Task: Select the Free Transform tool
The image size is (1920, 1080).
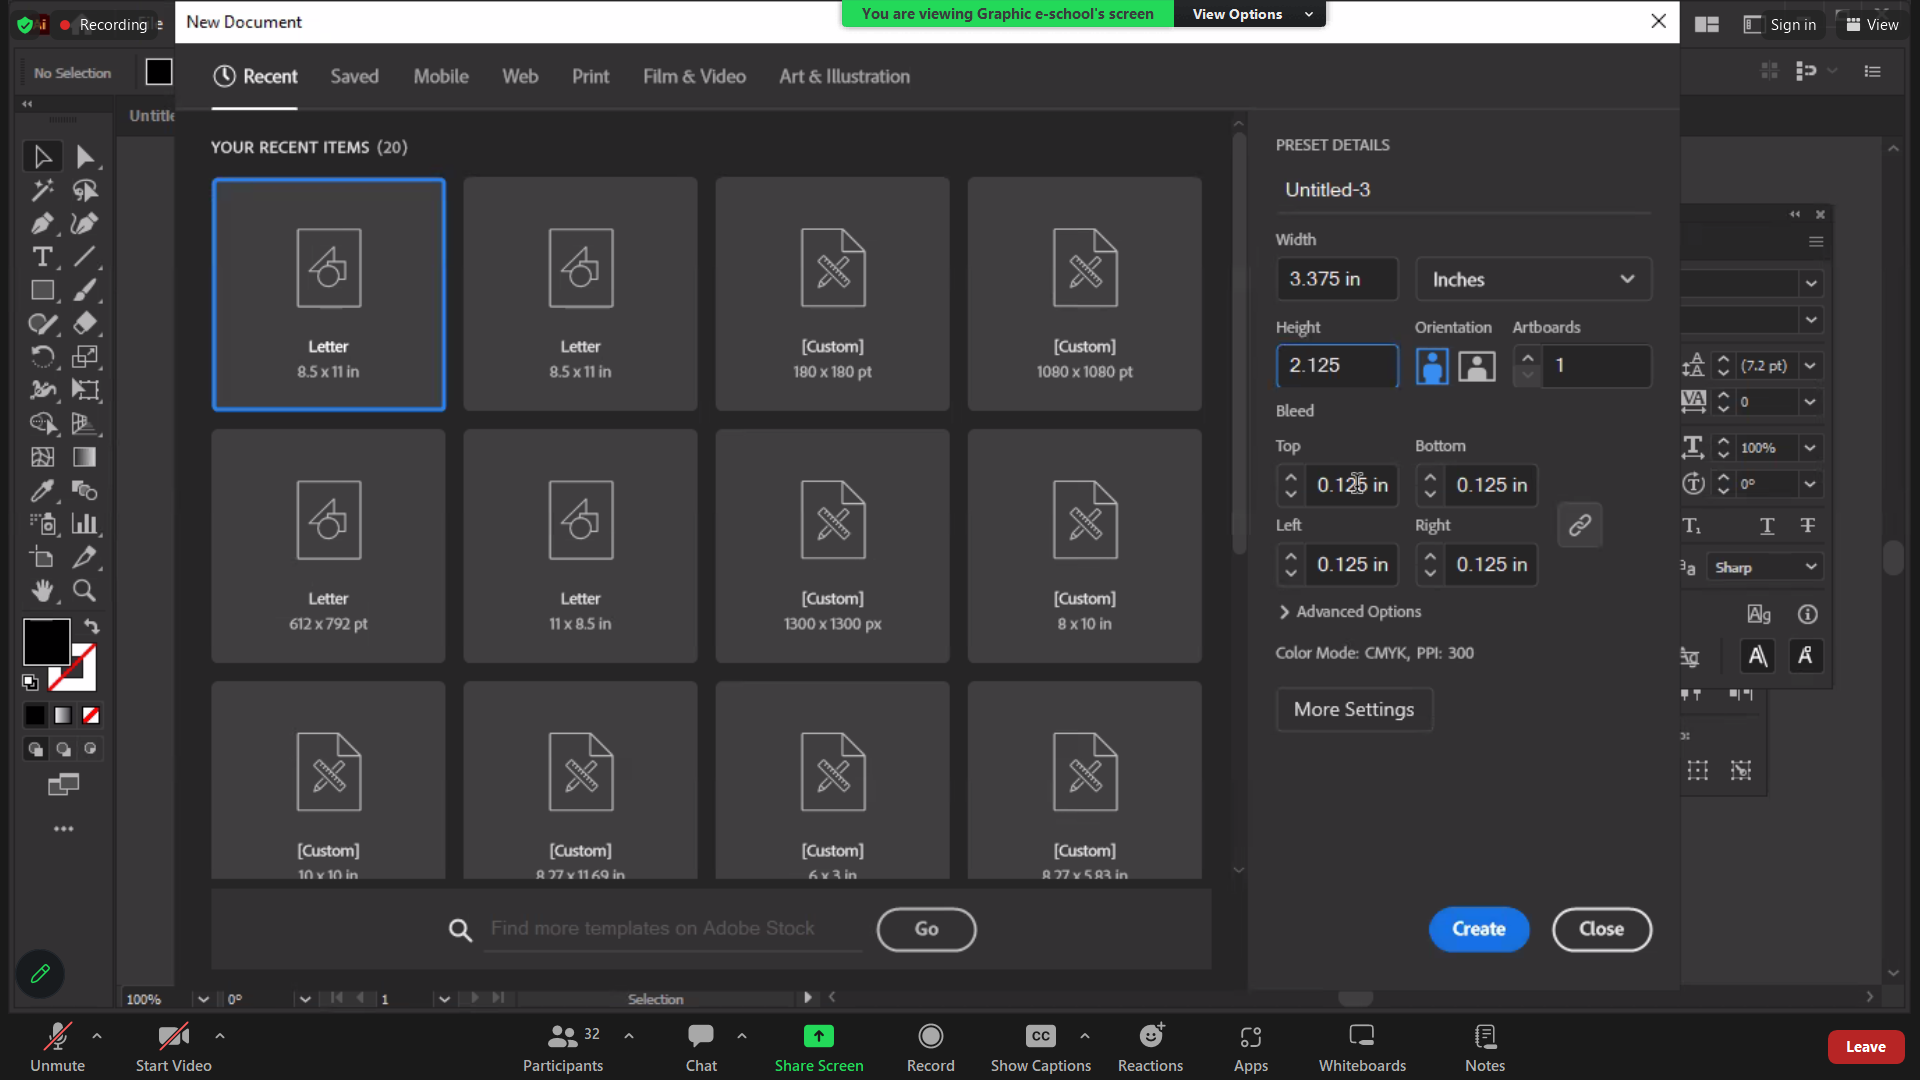Action: tap(85, 390)
